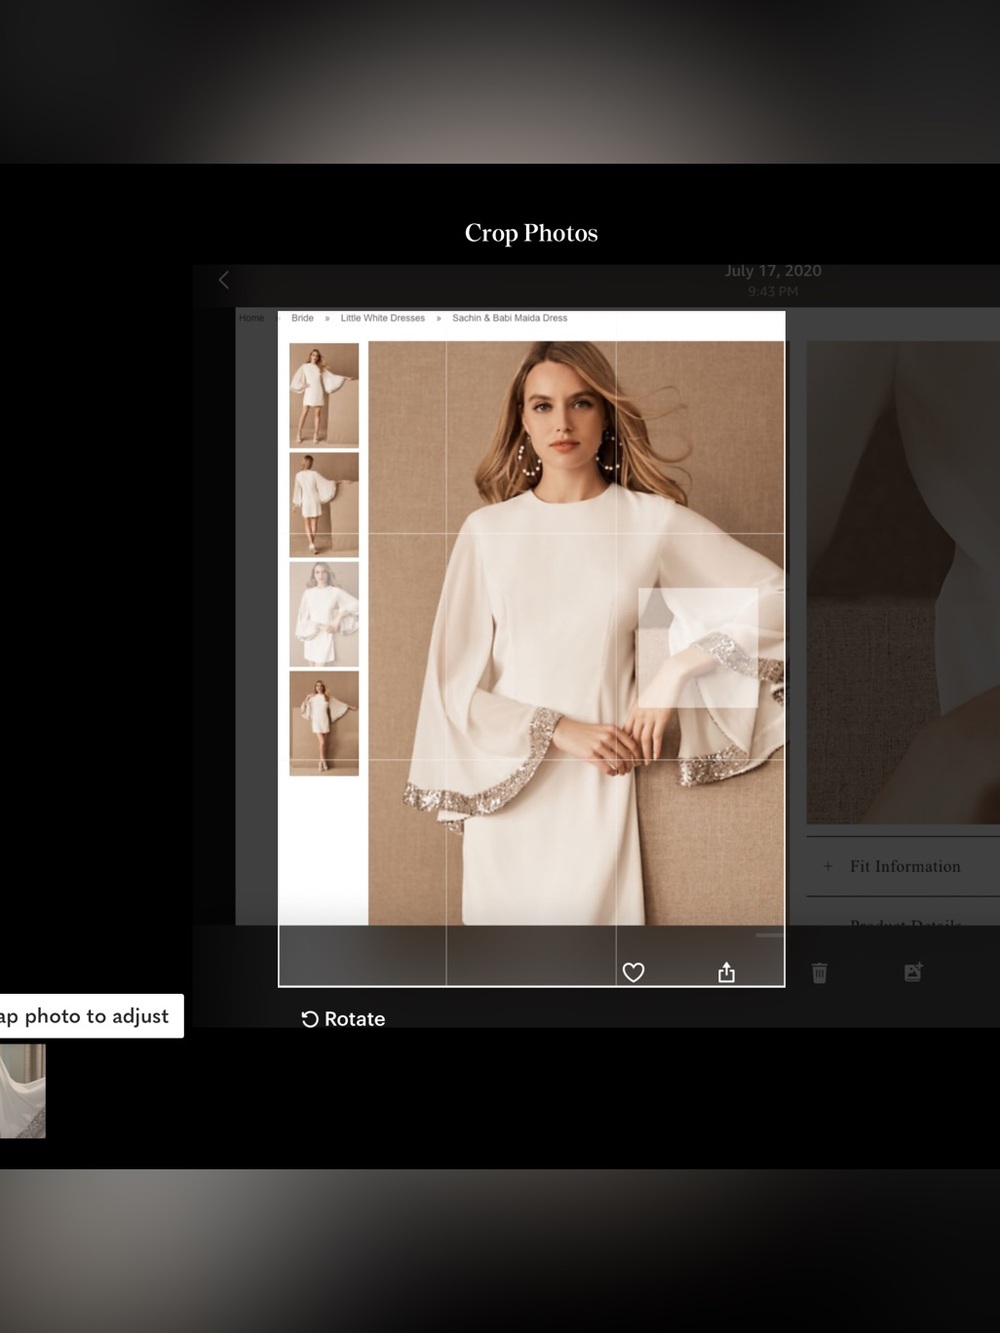Viewport: 1000px width, 1333px height.
Task: Click the Rotate button
Action: pos(343,1019)
